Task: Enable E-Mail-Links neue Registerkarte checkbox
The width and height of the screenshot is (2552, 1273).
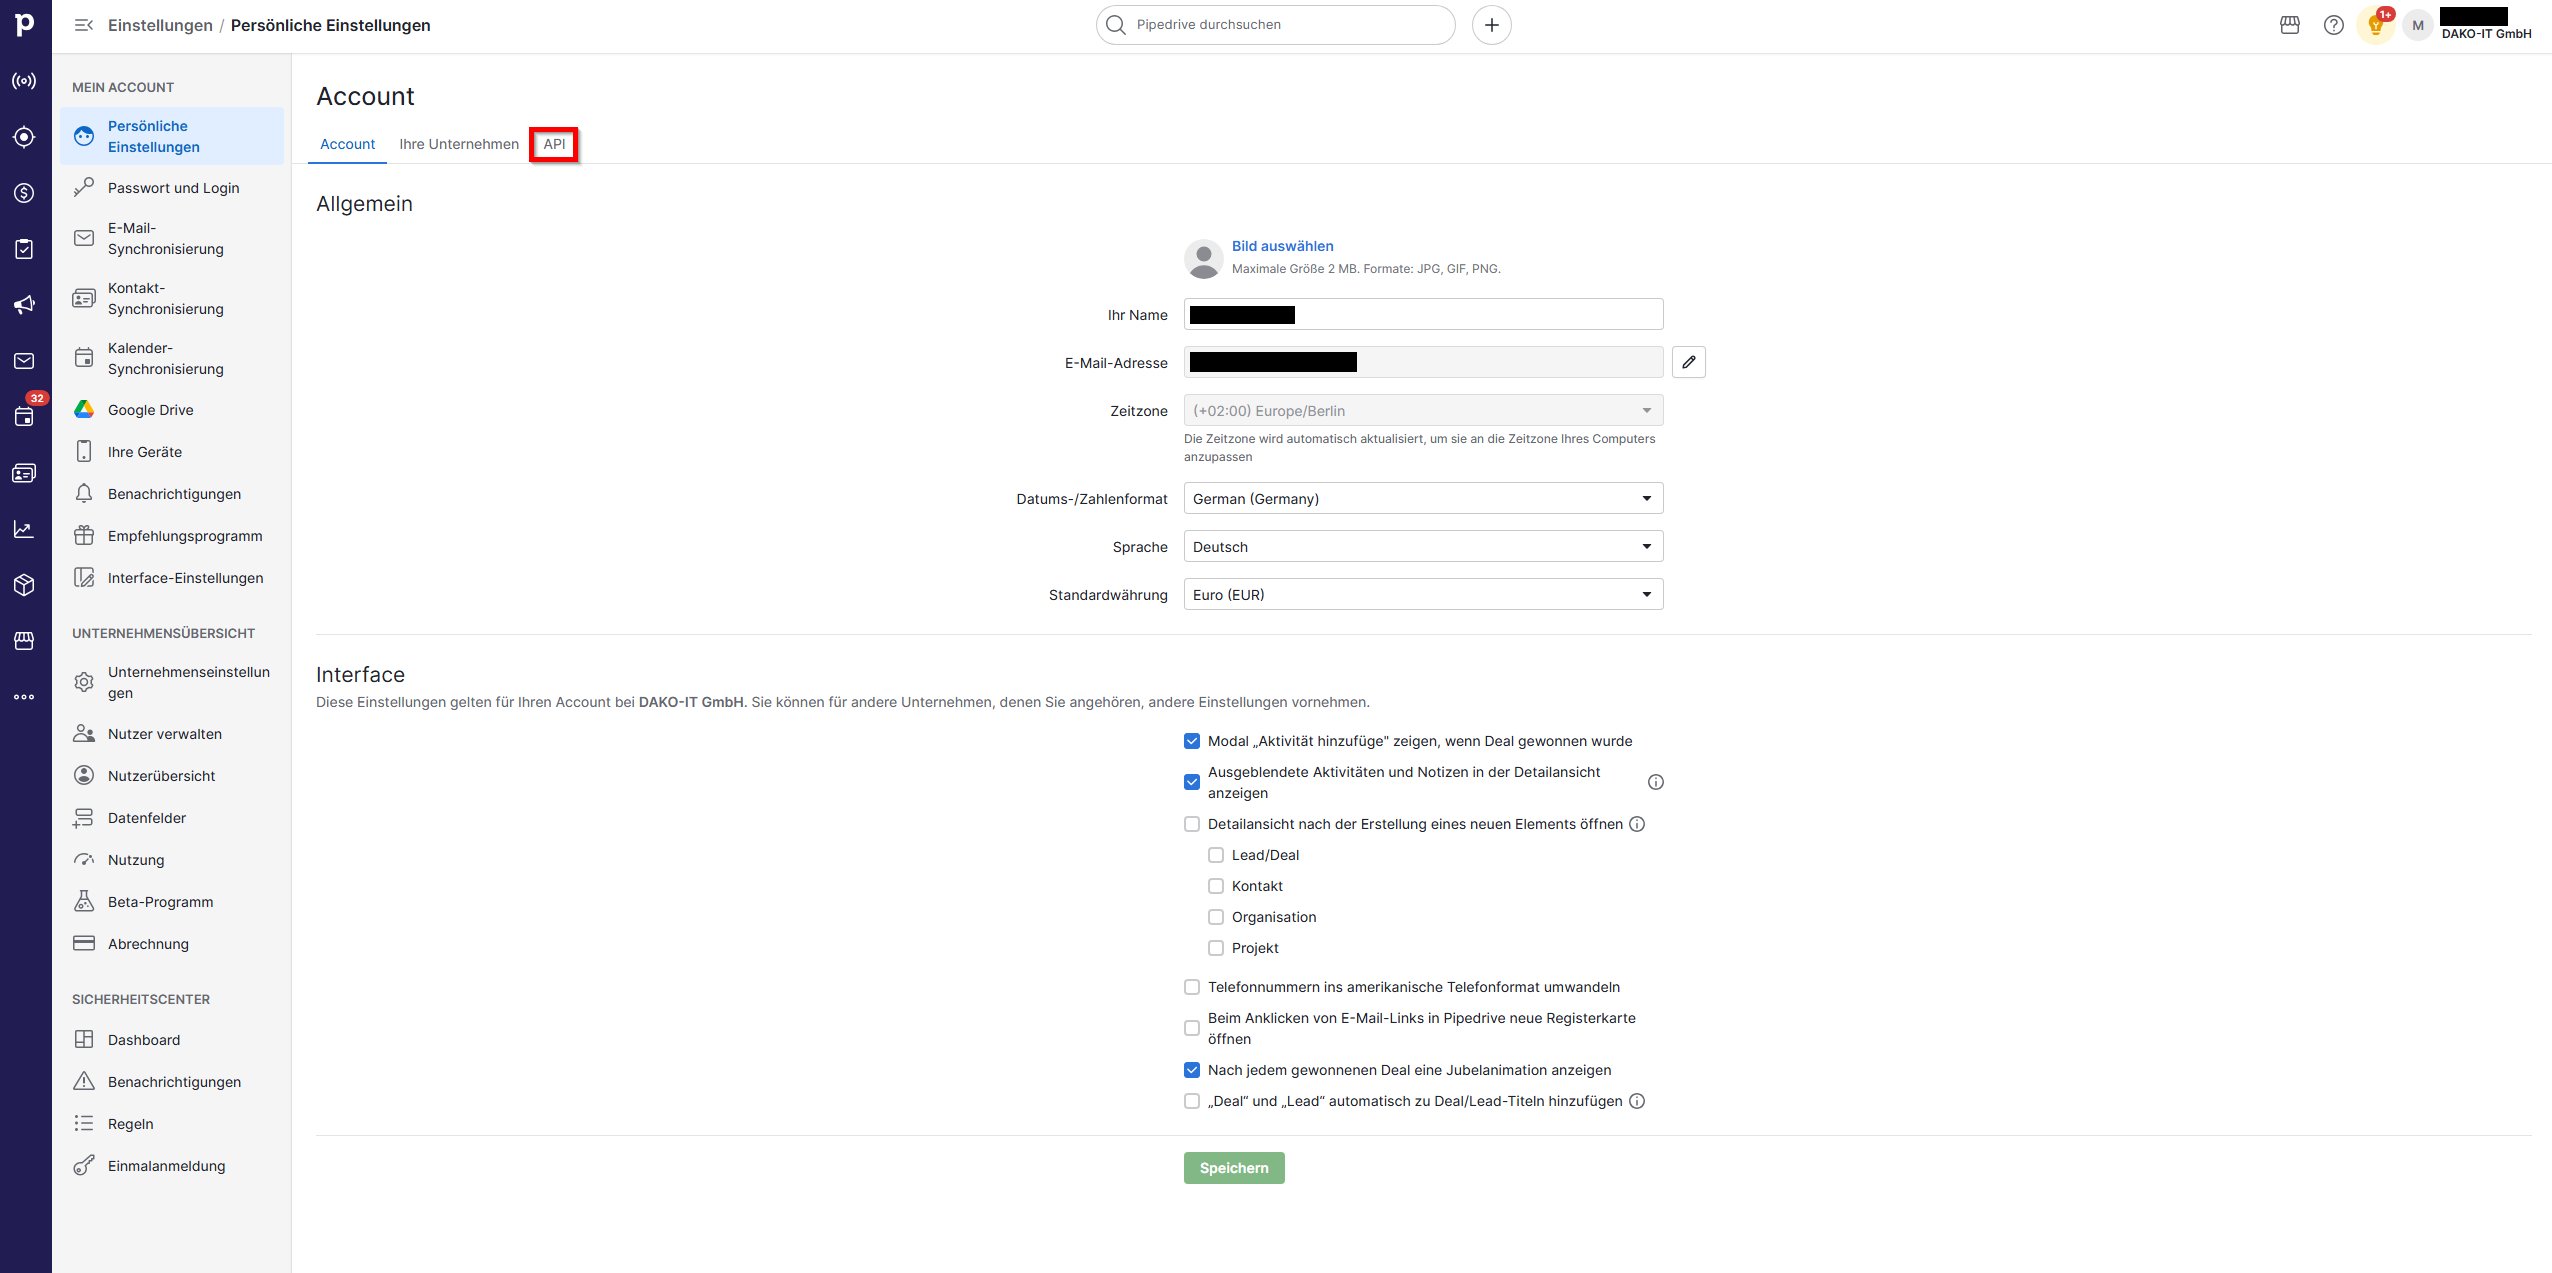Action: (1192, 1028)
